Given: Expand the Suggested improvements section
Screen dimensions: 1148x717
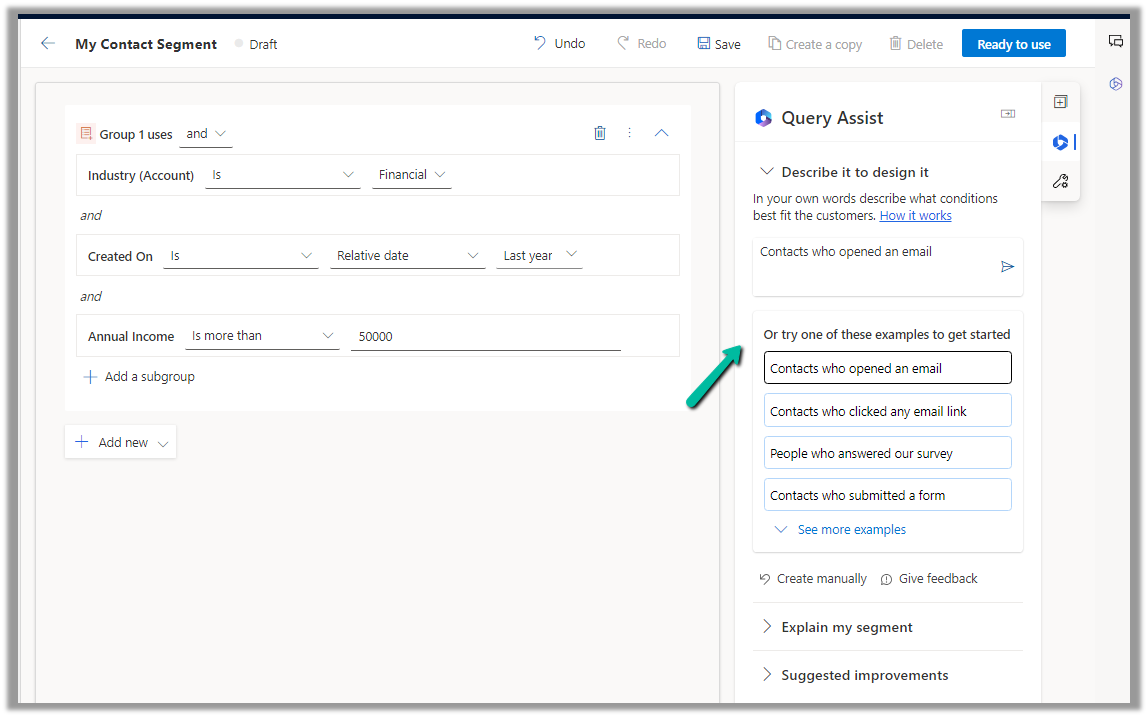Looking at the screenshot, I should point(864,675).
